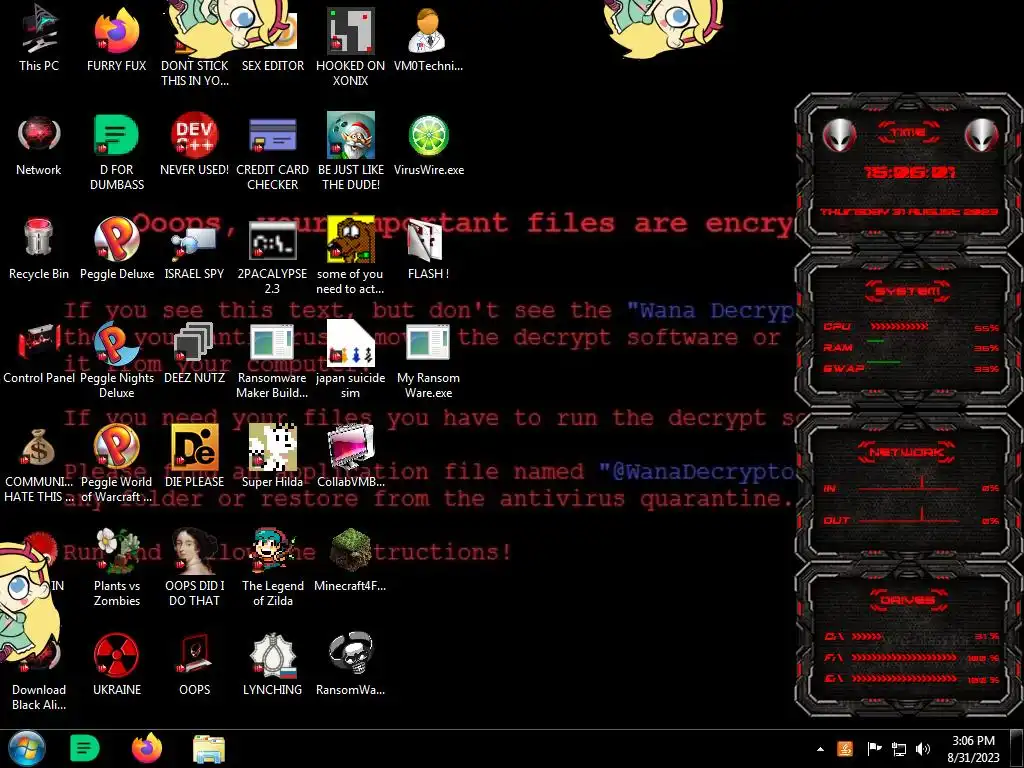Viewport: 1024px width, 768px height.
Task: Open the OOPS laptop shortcut
Action: point(194,664)
